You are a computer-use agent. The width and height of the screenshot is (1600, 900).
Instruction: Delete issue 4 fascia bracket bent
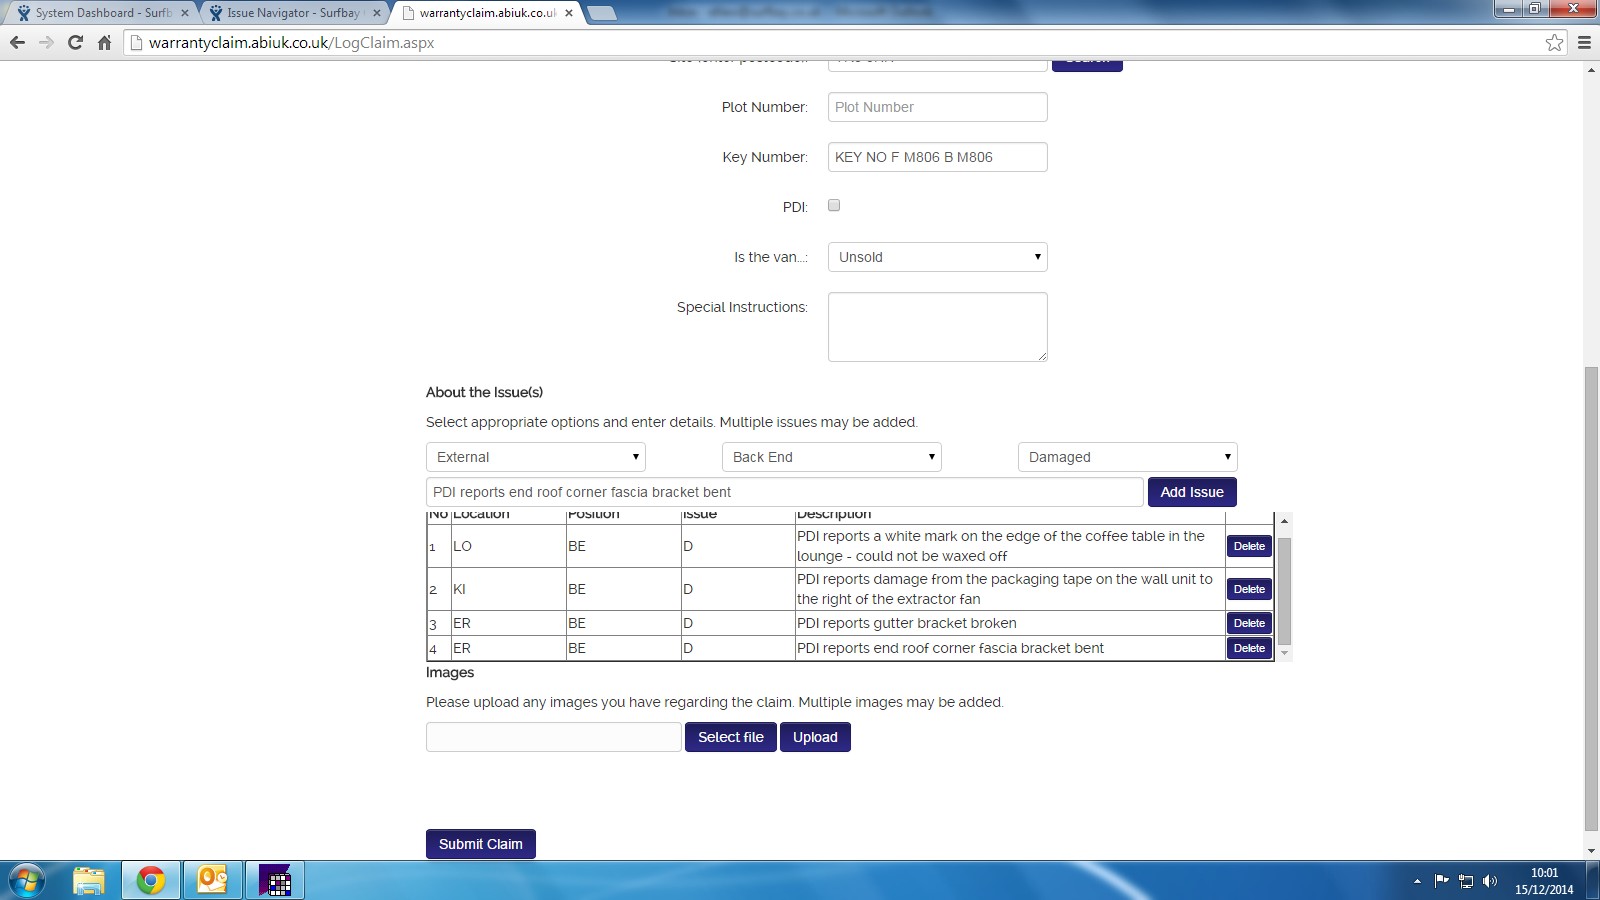tap(1249, 648)
